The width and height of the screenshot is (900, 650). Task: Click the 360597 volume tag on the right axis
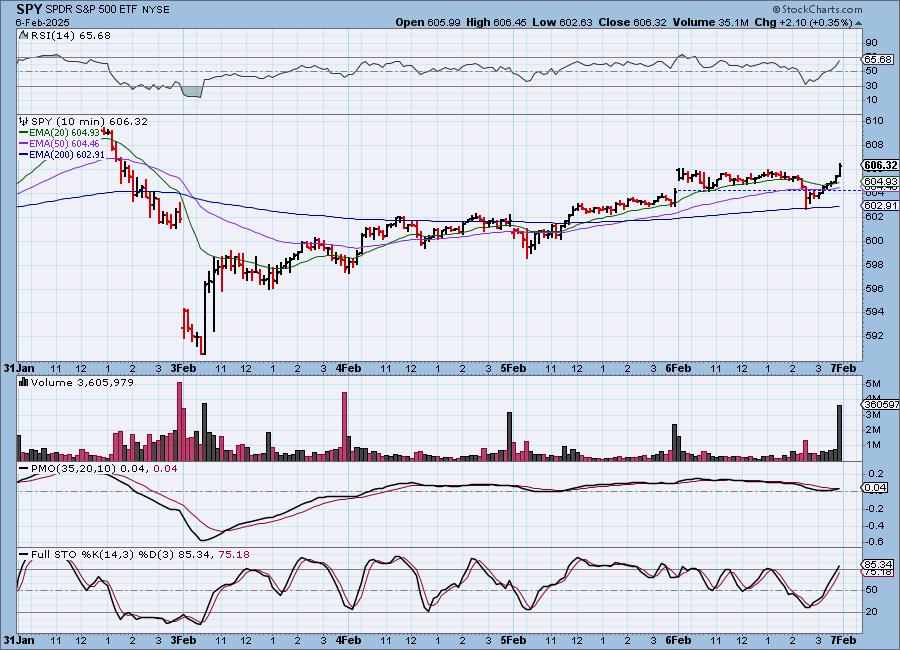tap(880, 405)
